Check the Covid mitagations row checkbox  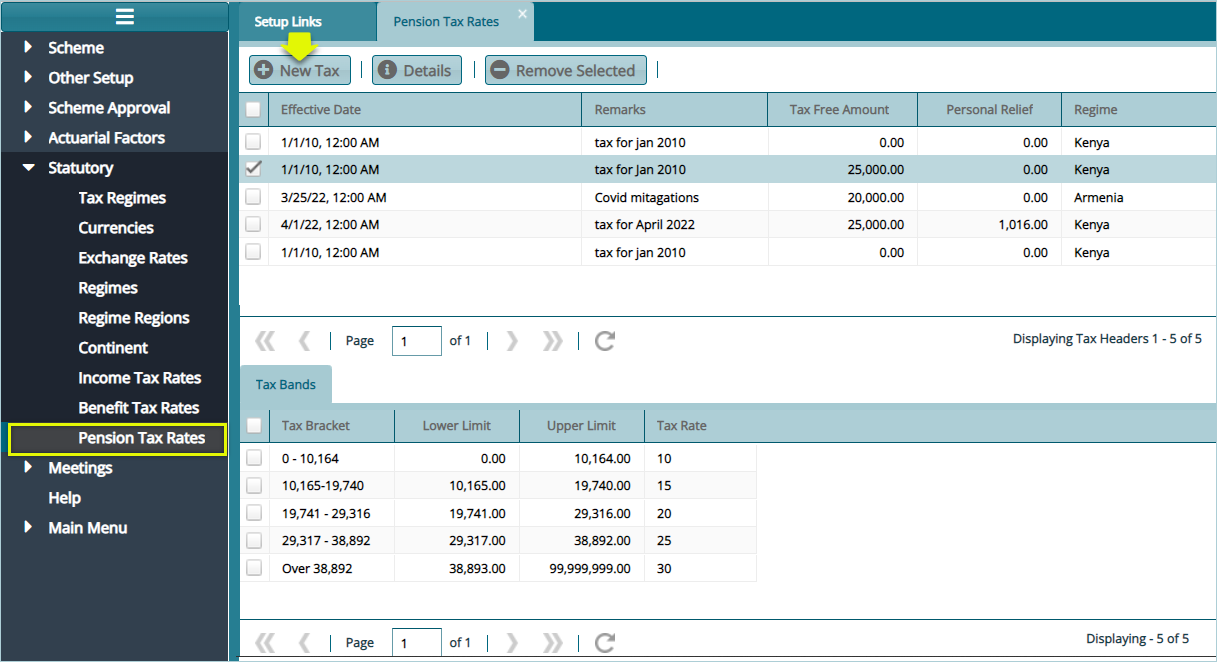point(254,197)
